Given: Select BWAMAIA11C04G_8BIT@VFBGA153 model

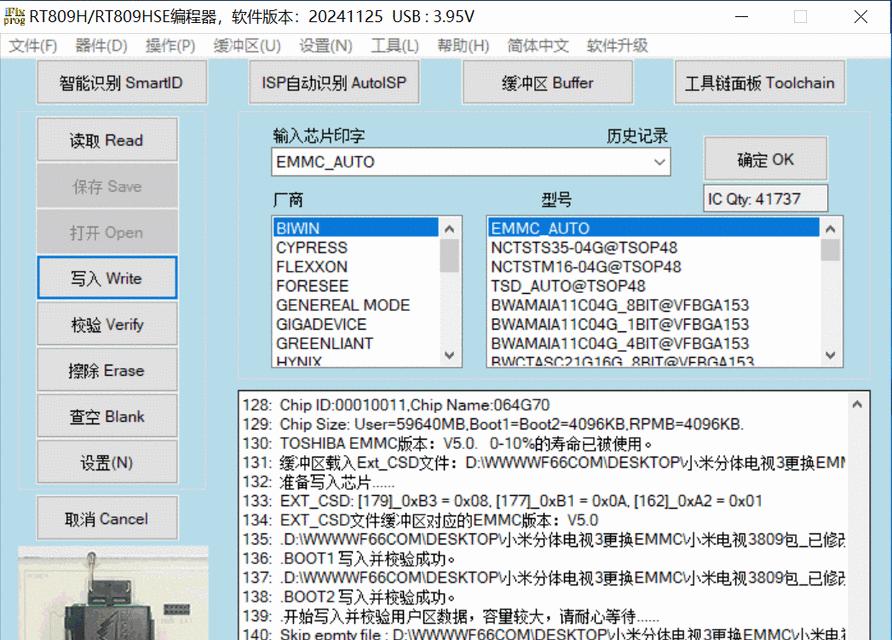Looking at the screenshot, I should click(x=653, y=305).
